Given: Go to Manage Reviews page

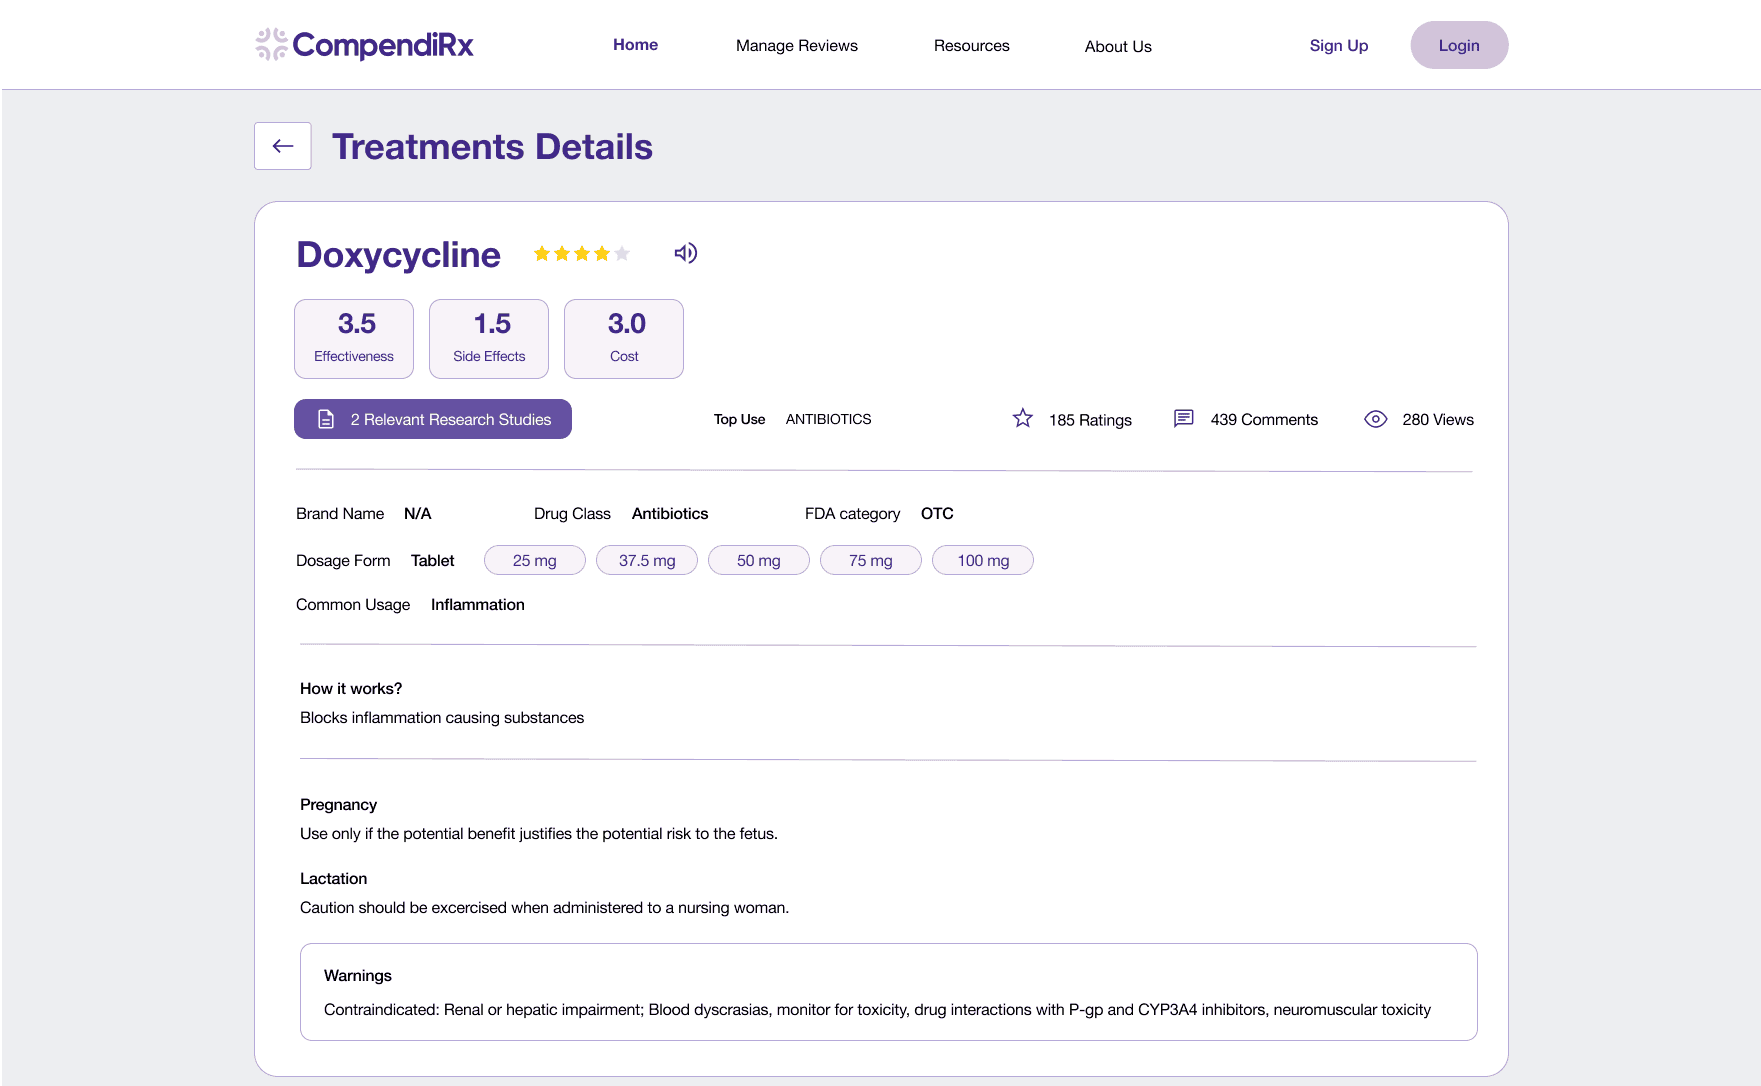Looking at the screenshot, I should 796,46.
